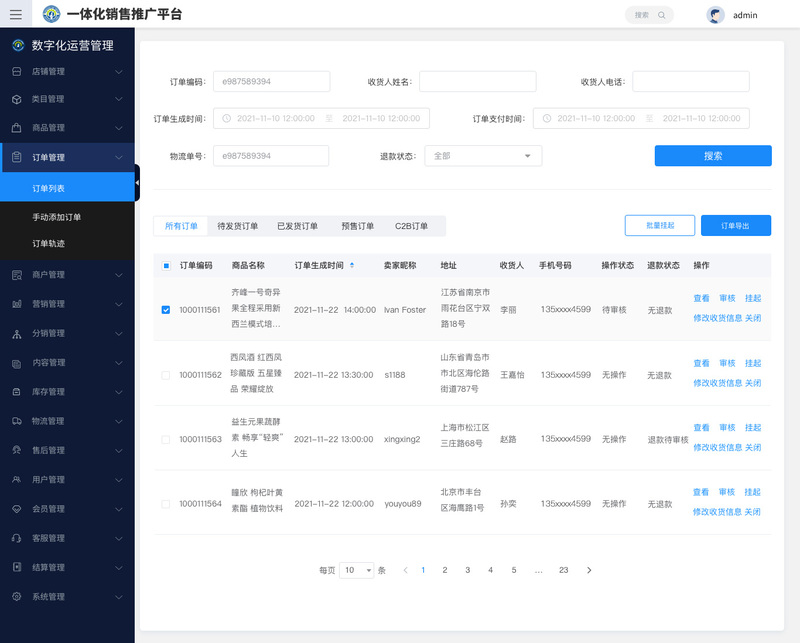Screen dimensions: 800x643
Task: Switch to 已发货订单 tab
Action: (297, 226)
